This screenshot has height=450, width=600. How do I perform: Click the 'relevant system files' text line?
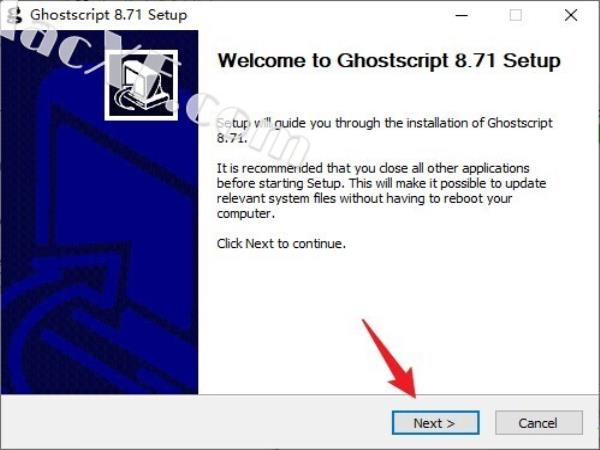click(x=364, y=198)
